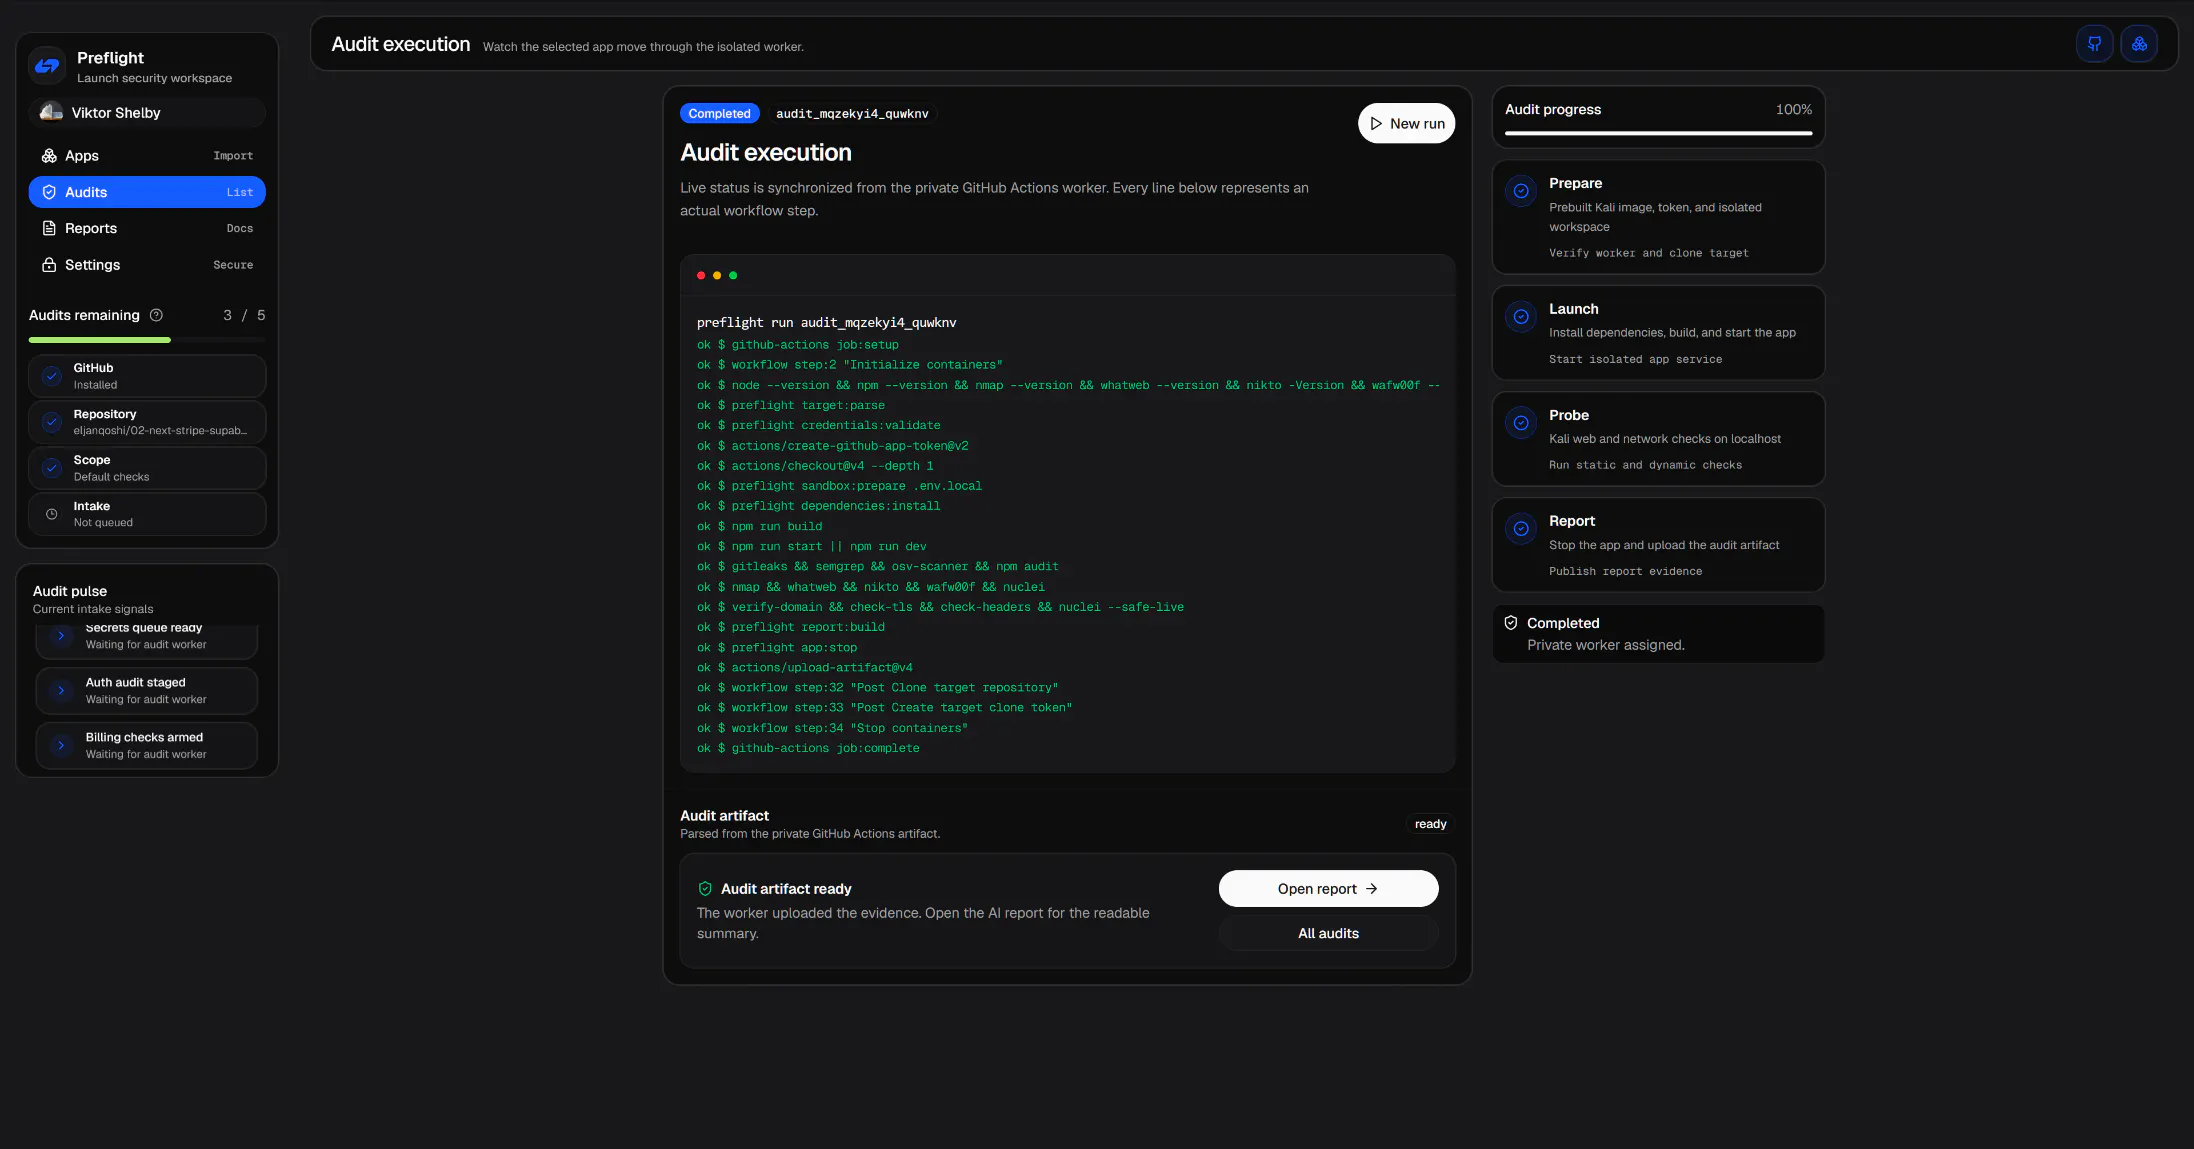Click the red terminal window dot
Screen dimensions: 2194x1149
click(701, 275)
